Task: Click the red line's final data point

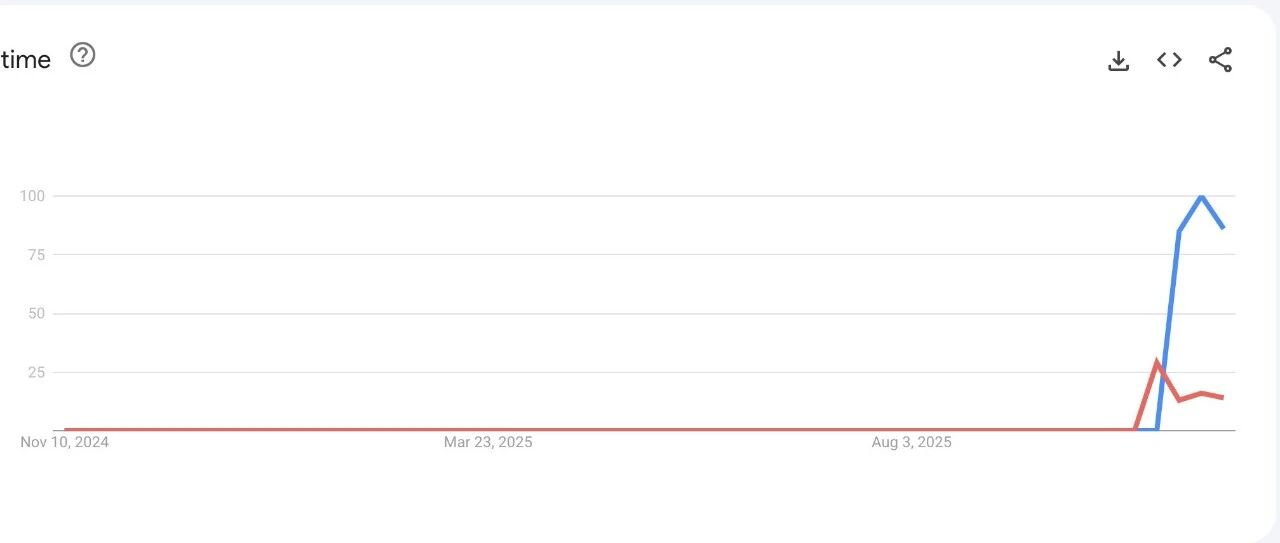Action: pos(1222,398)
